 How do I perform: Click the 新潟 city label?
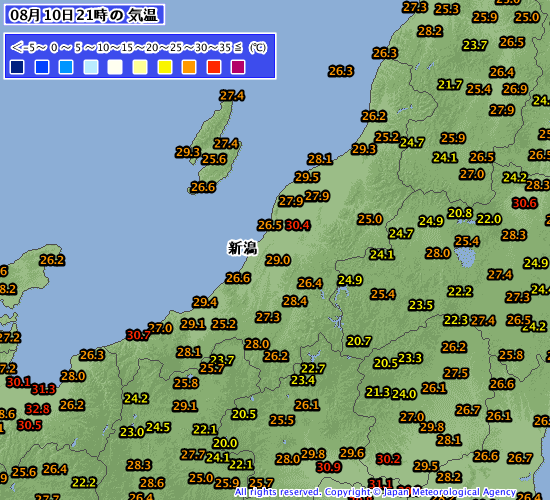(242, 248)
